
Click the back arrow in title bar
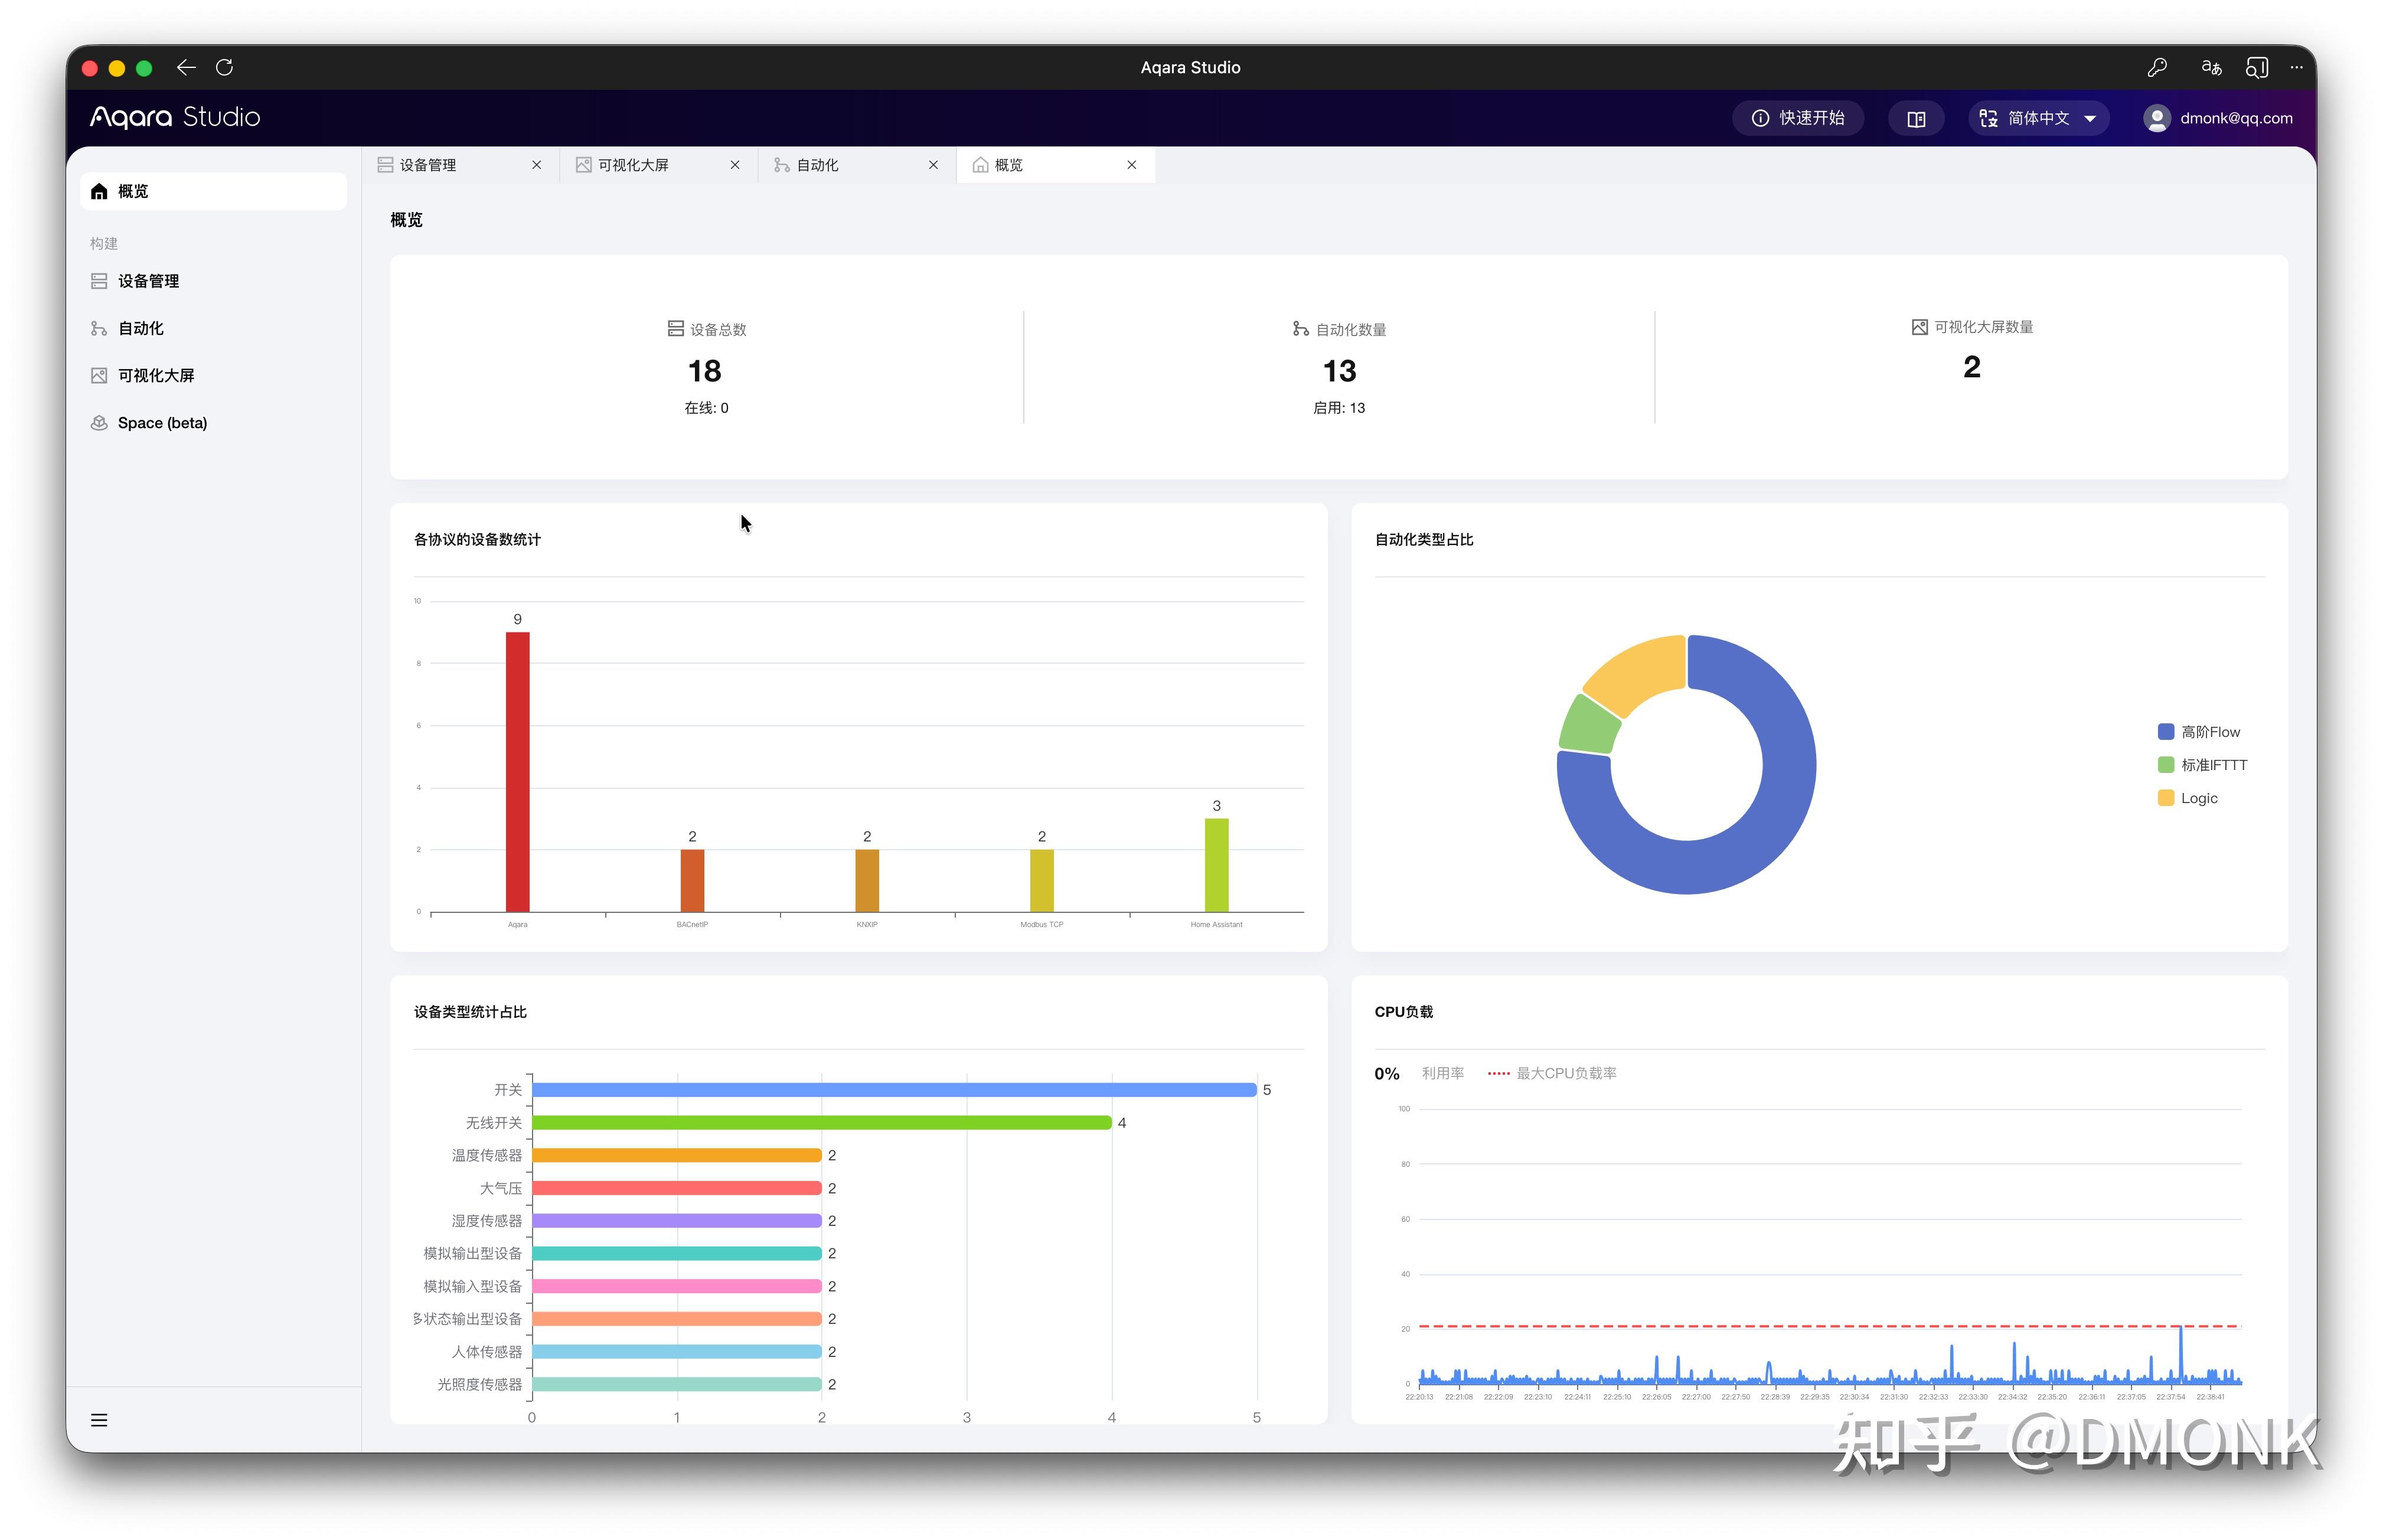(186, 67)
